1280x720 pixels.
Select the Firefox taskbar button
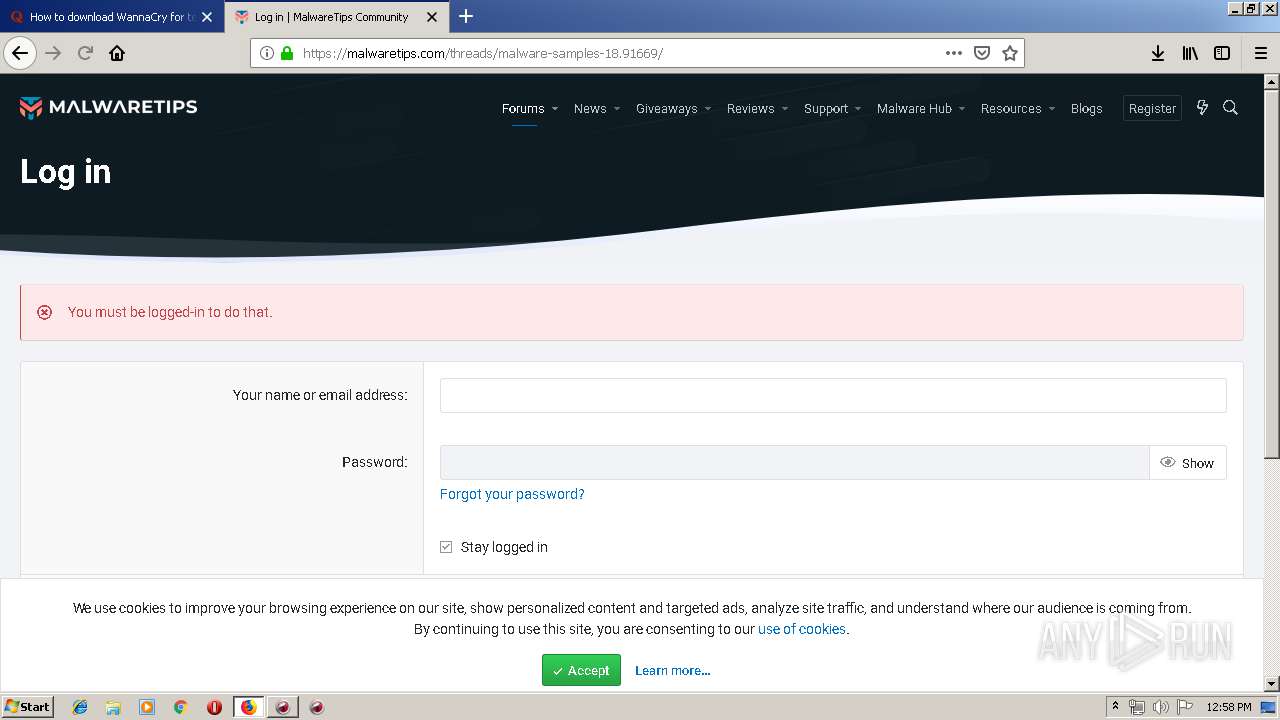[248, 707]
